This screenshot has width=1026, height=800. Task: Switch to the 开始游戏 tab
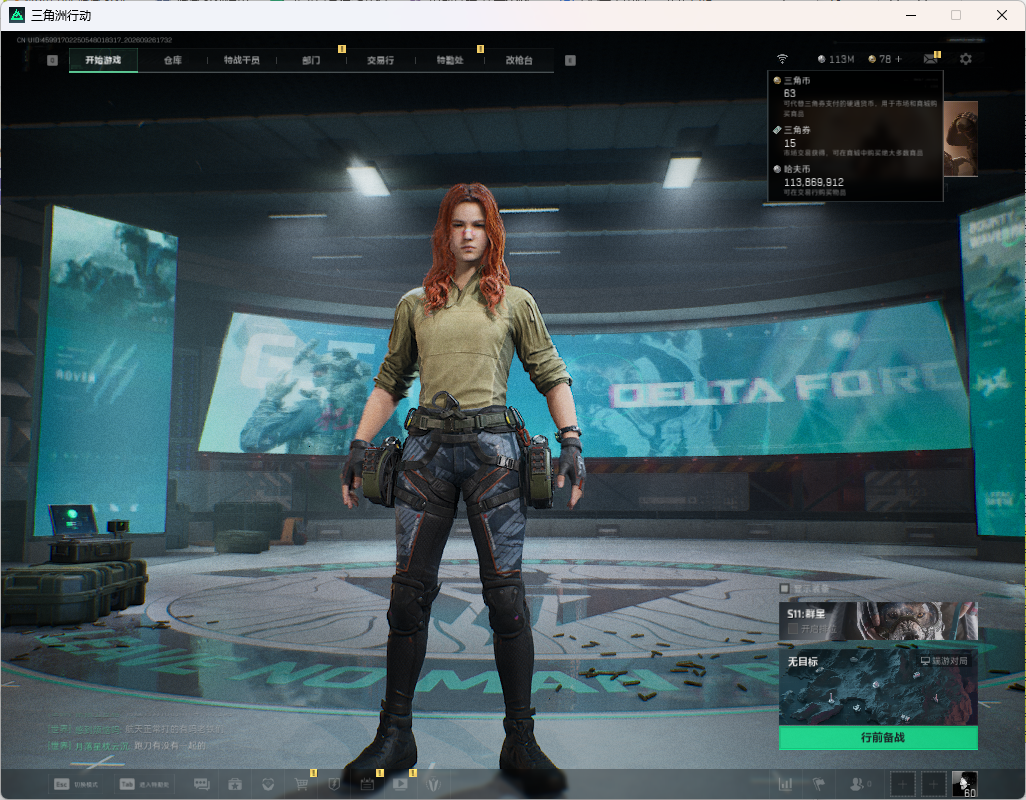[103, 60]
